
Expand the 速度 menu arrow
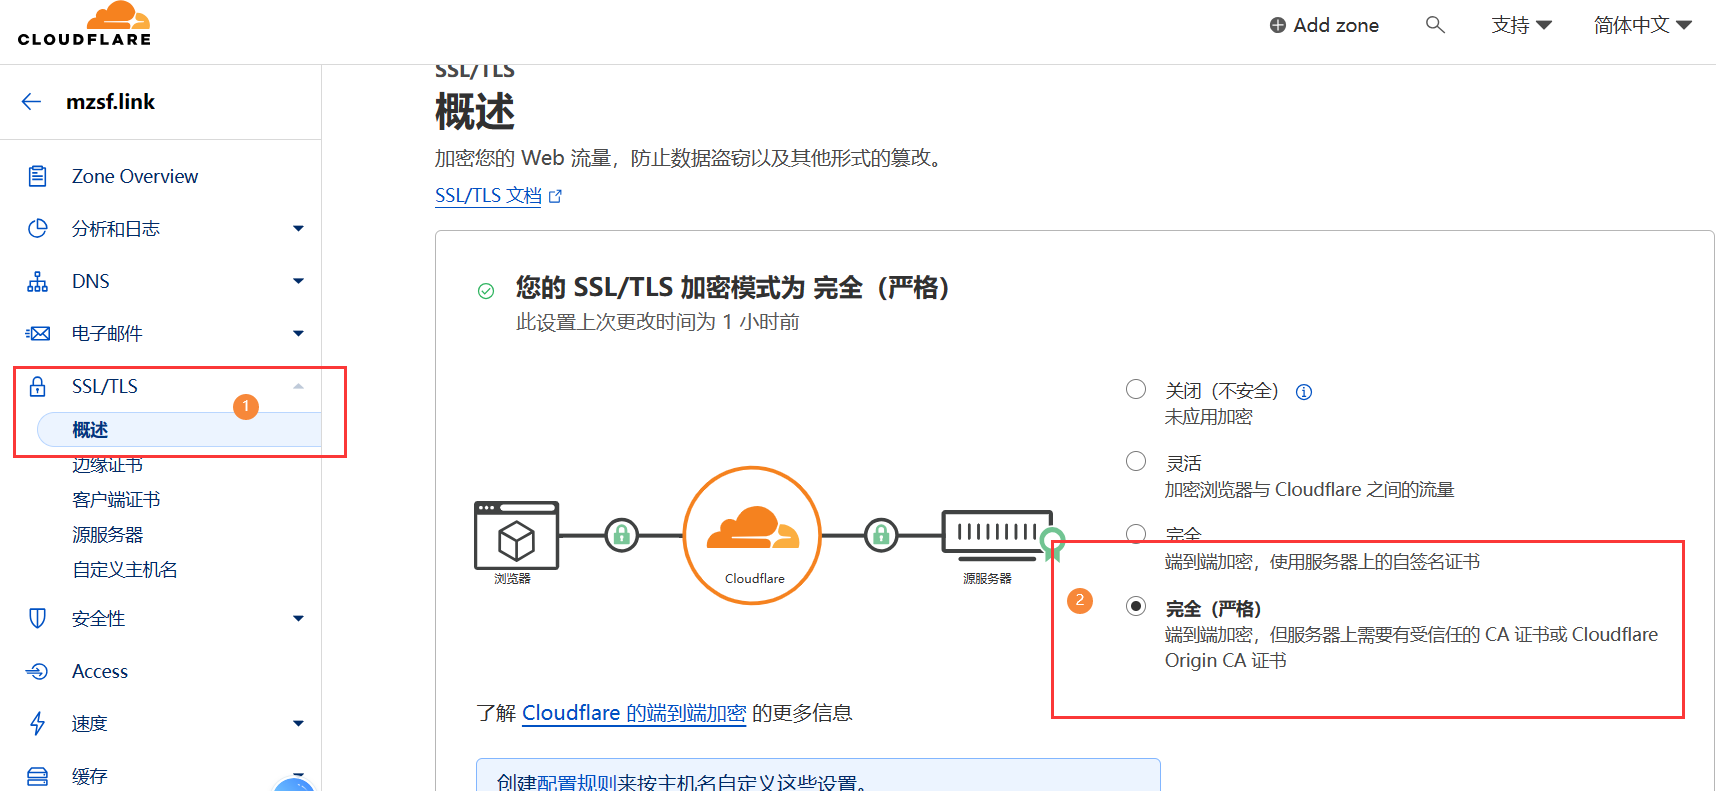tap(298, 723)
